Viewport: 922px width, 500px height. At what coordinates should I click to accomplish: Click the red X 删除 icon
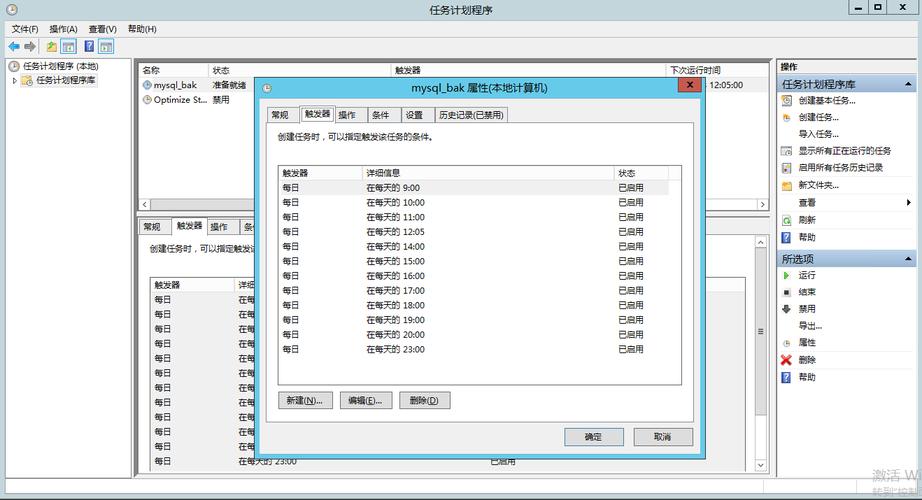(786, 360)
